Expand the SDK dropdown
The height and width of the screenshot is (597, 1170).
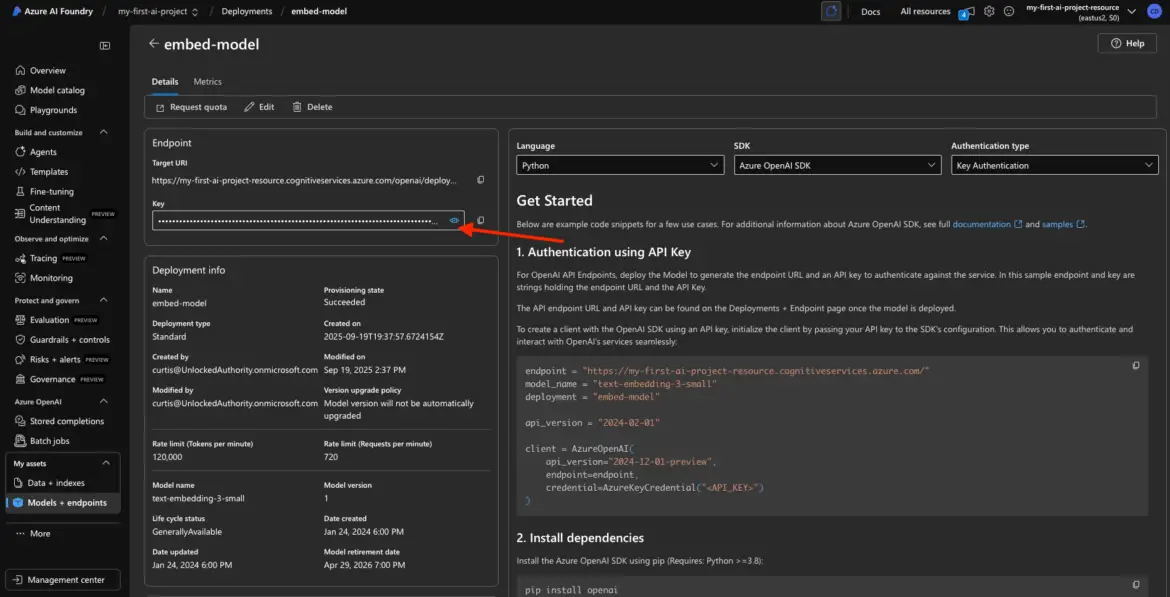point(836,165)
